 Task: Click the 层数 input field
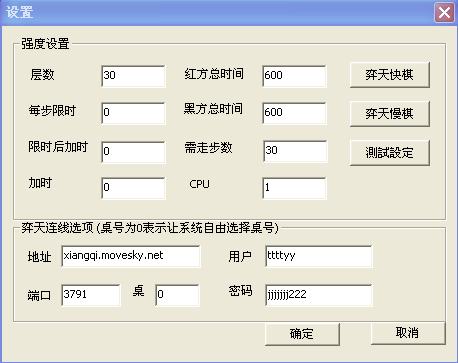tap(133, 76)
